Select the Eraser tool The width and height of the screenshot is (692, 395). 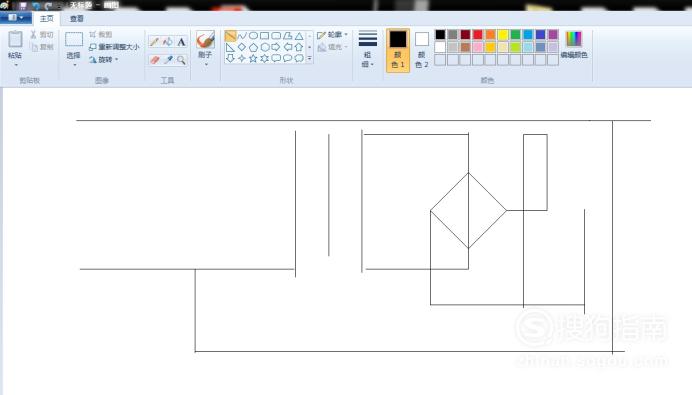pyautogui.click(x=154, y=60)
